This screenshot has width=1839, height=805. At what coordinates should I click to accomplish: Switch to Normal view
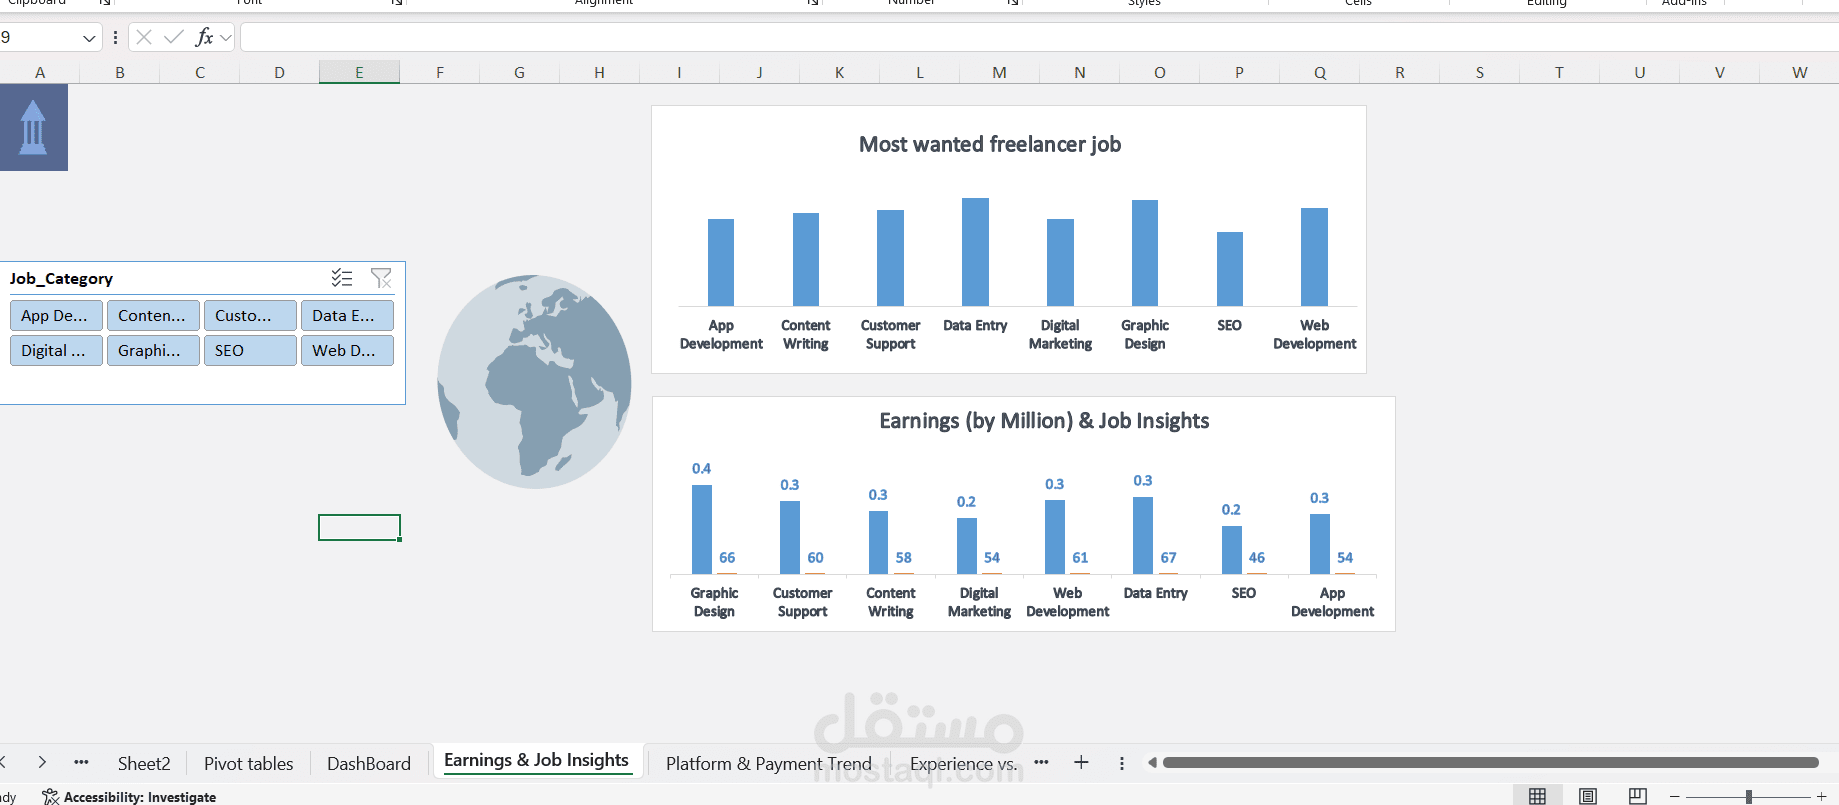pyautogui.click(x=1537, y=796)
